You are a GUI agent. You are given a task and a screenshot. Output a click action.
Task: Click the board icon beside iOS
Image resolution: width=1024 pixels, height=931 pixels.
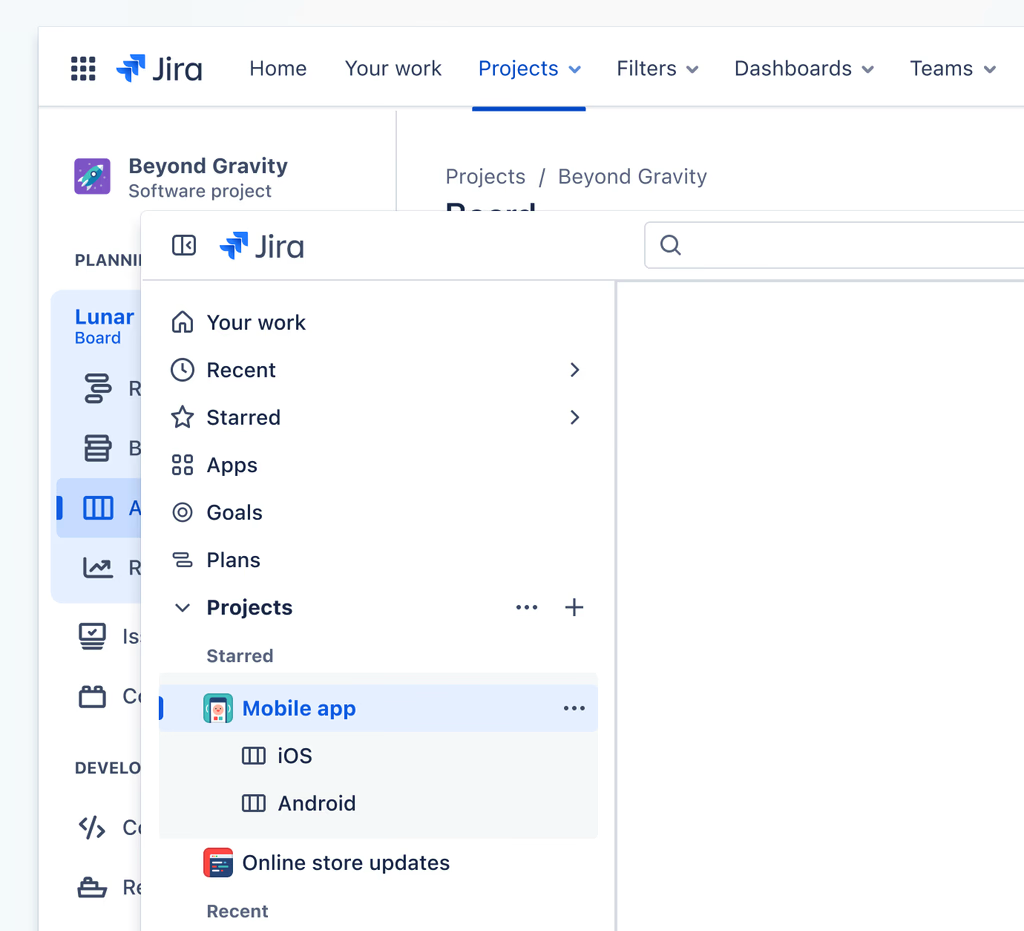pos(253,756)
